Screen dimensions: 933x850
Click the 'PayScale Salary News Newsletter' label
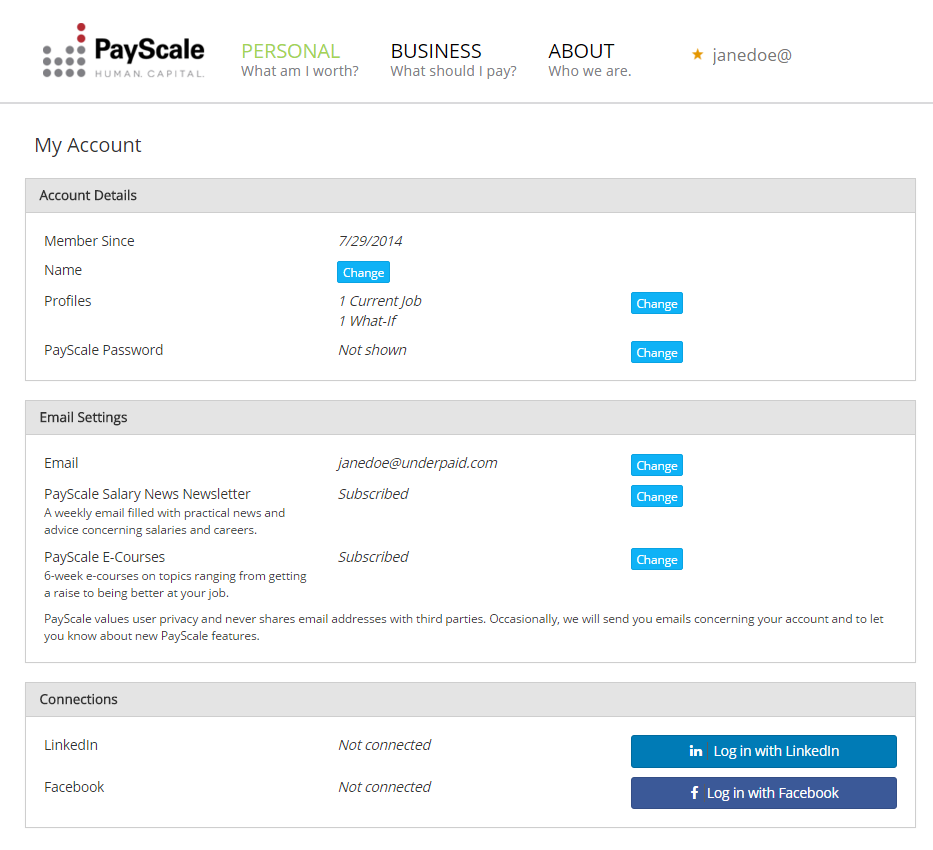pyautogui.click(x=147, y=494)
